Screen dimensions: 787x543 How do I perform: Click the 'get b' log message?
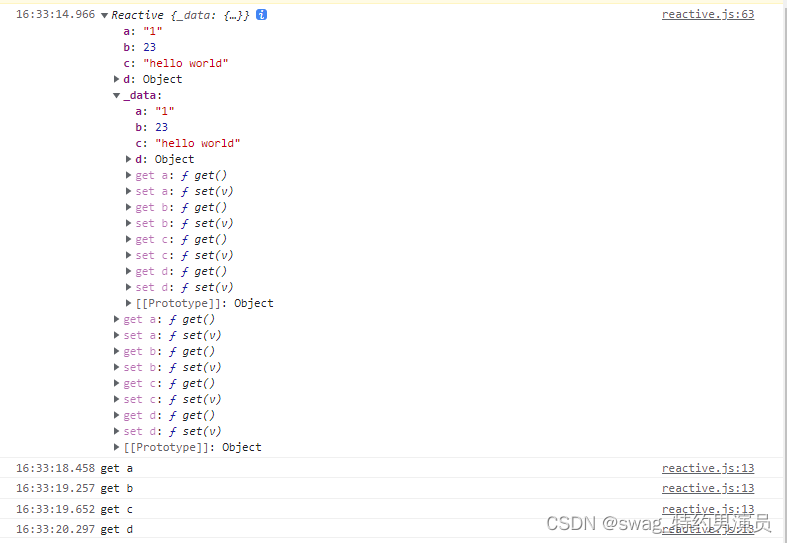click(116, 489)
